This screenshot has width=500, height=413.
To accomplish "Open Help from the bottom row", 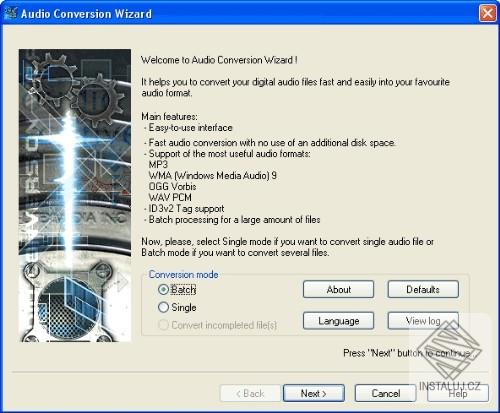I will 458,393.
